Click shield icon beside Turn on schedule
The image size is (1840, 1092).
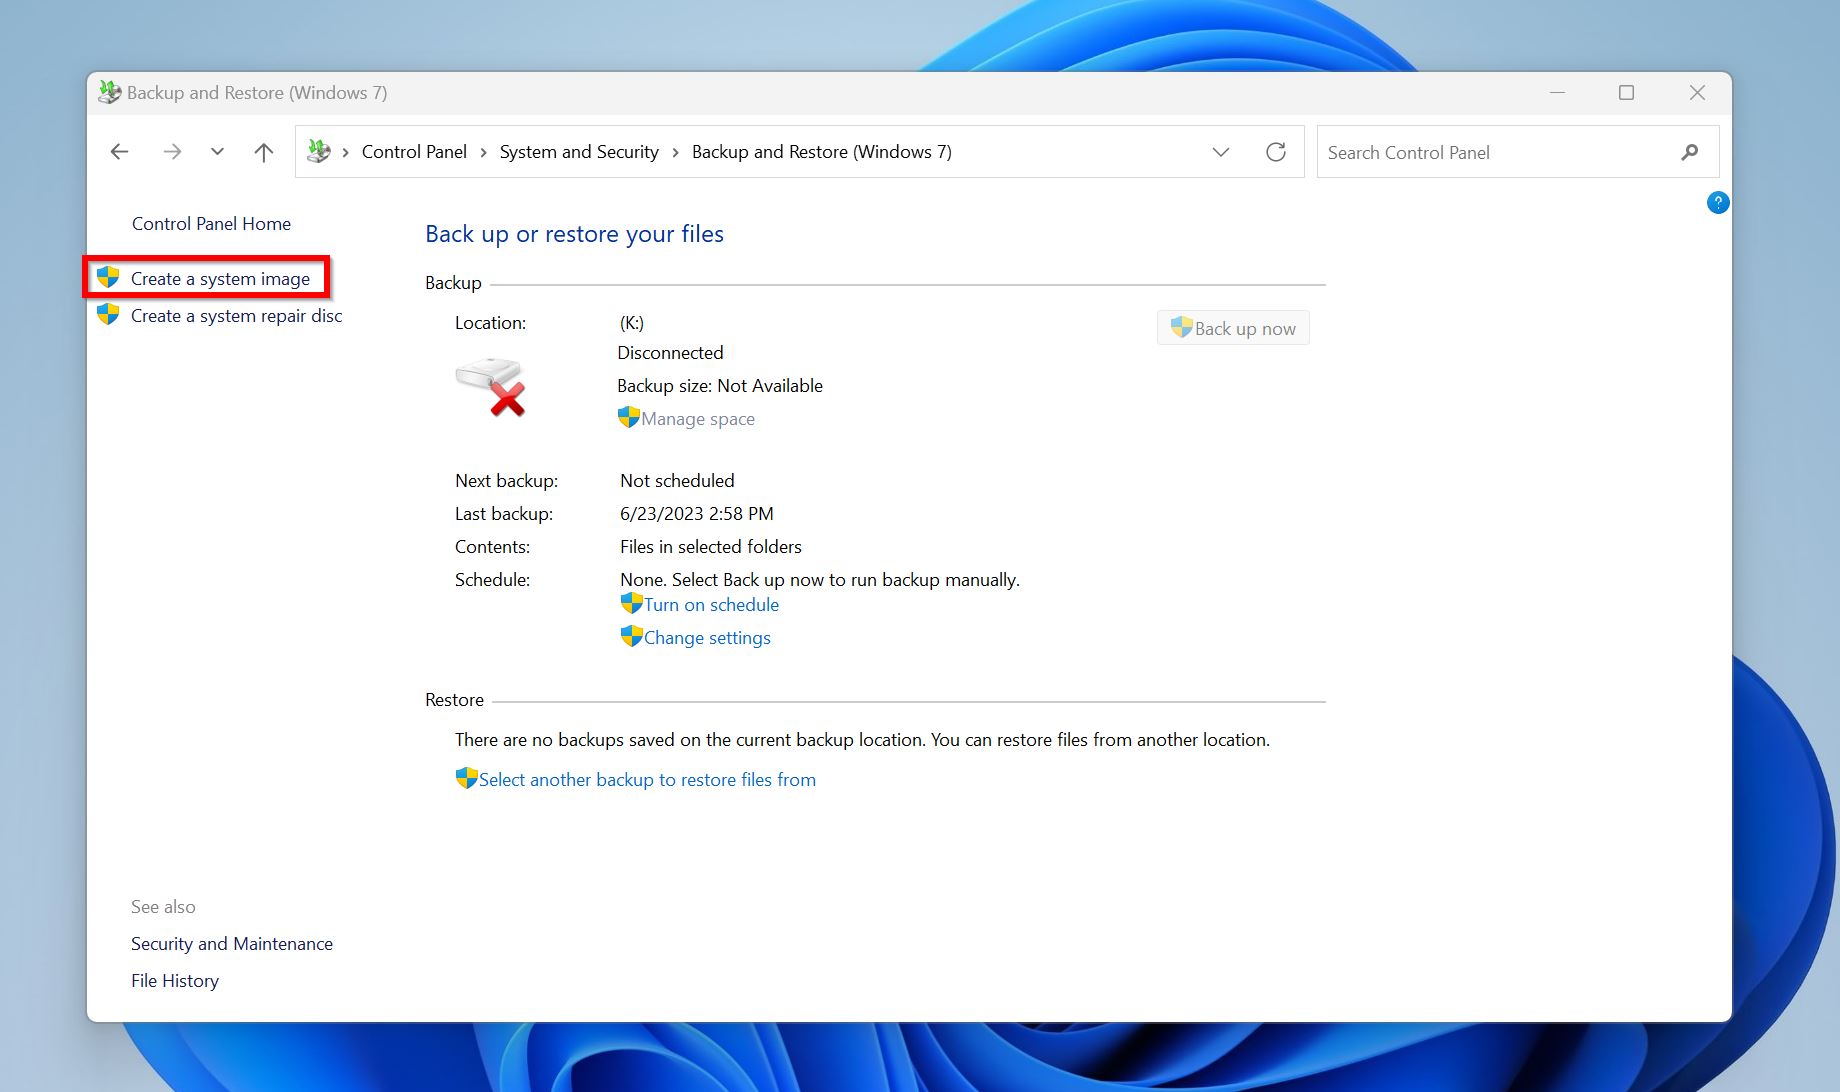click(632, 603)
